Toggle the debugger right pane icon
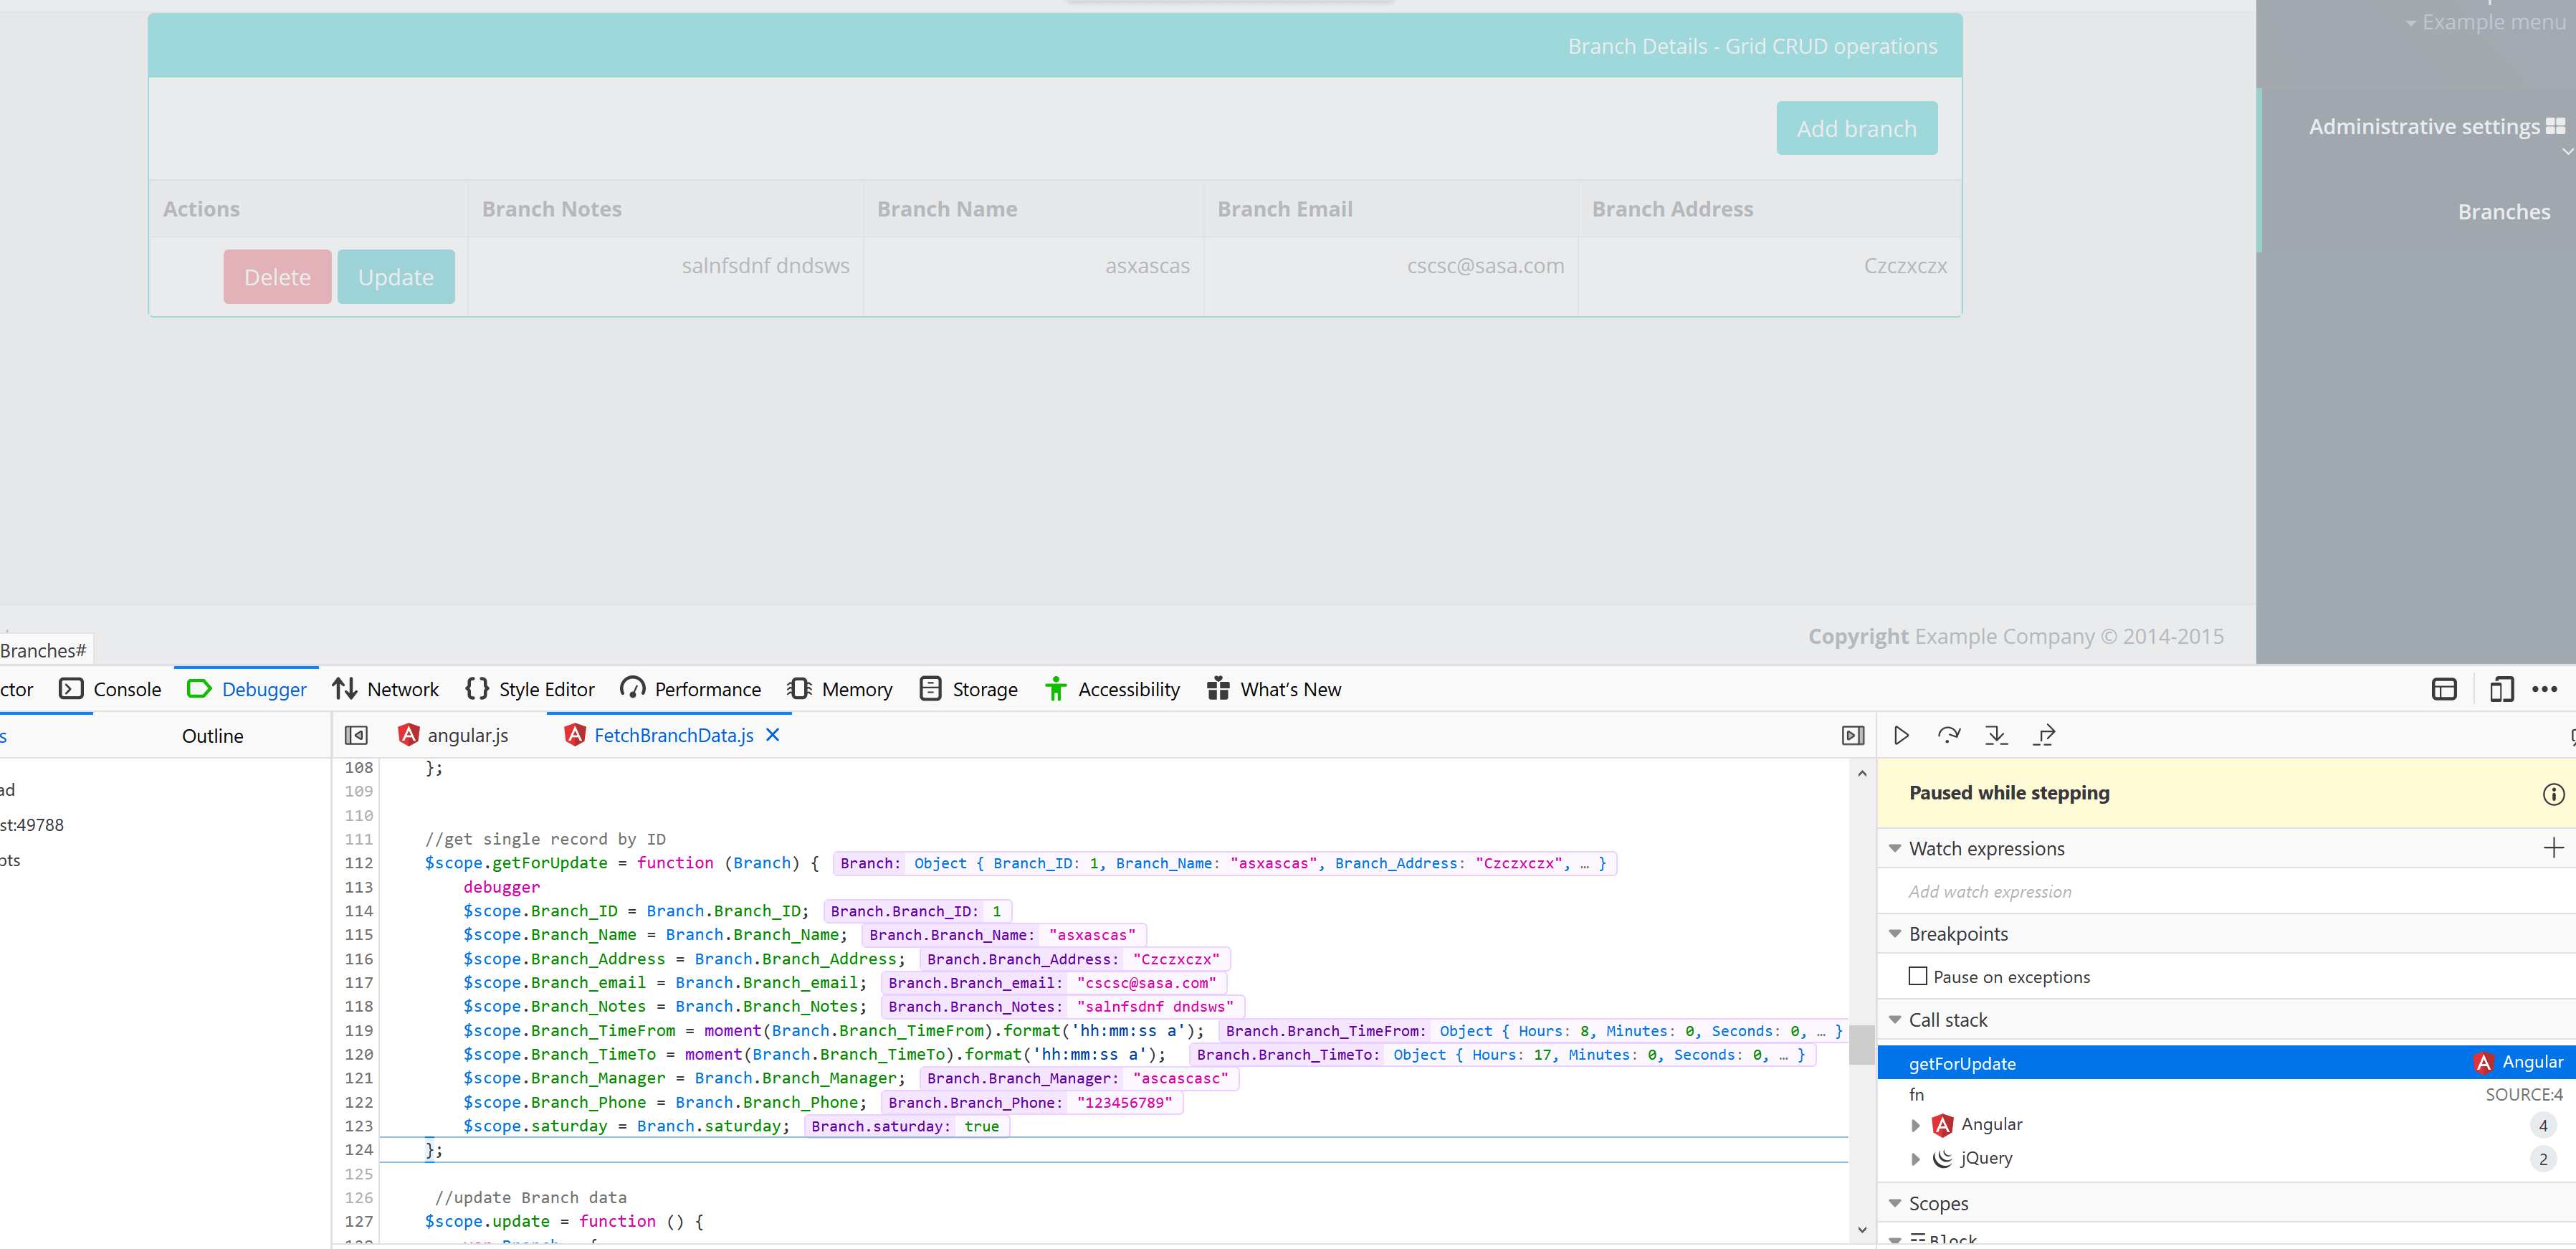 click(1852, 736)
